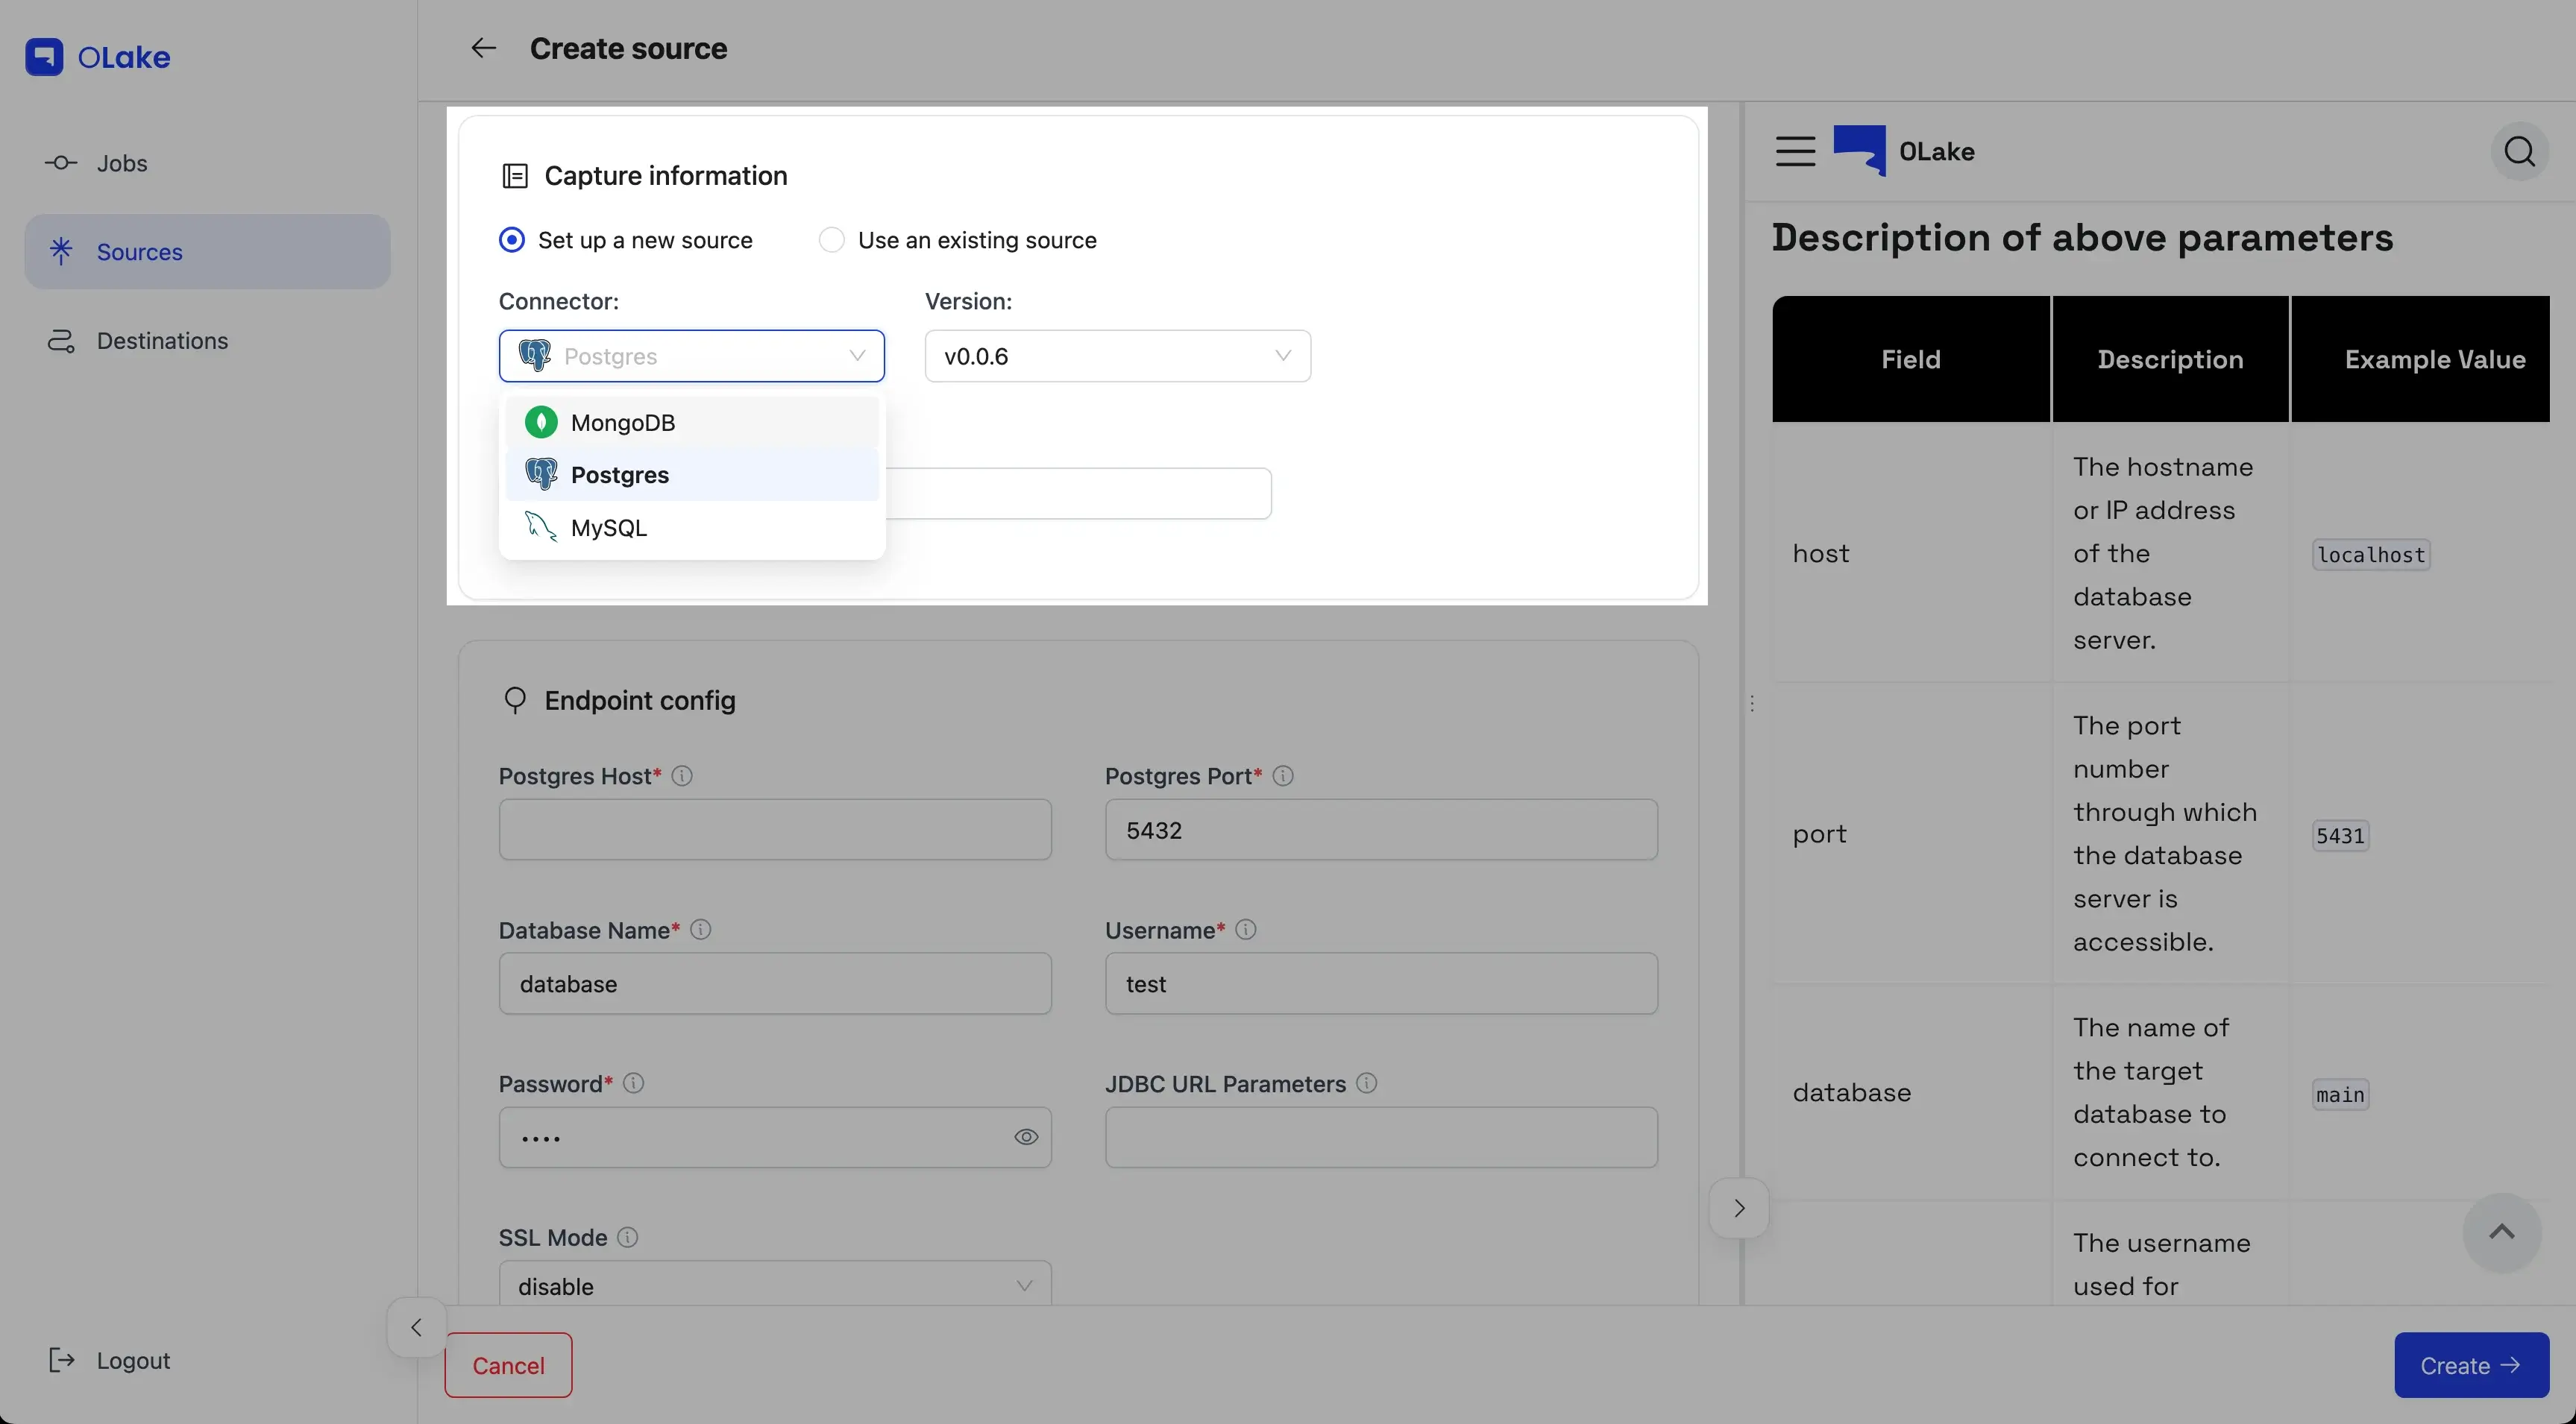Viewport: 2576px width, 1424px height.
Task: Select the Set up a new source radio
Action: (x=512, y=240)
